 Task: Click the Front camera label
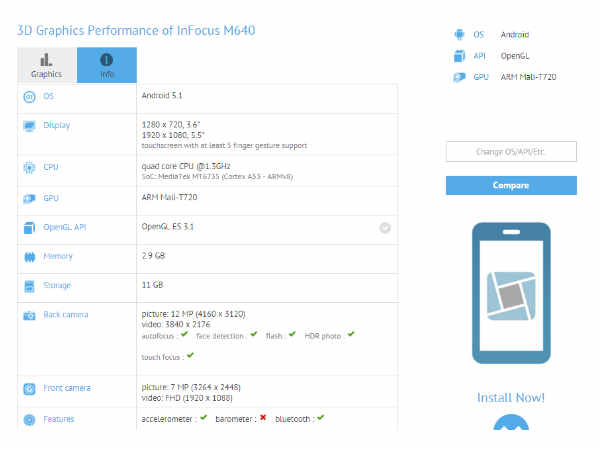point(67,388)
